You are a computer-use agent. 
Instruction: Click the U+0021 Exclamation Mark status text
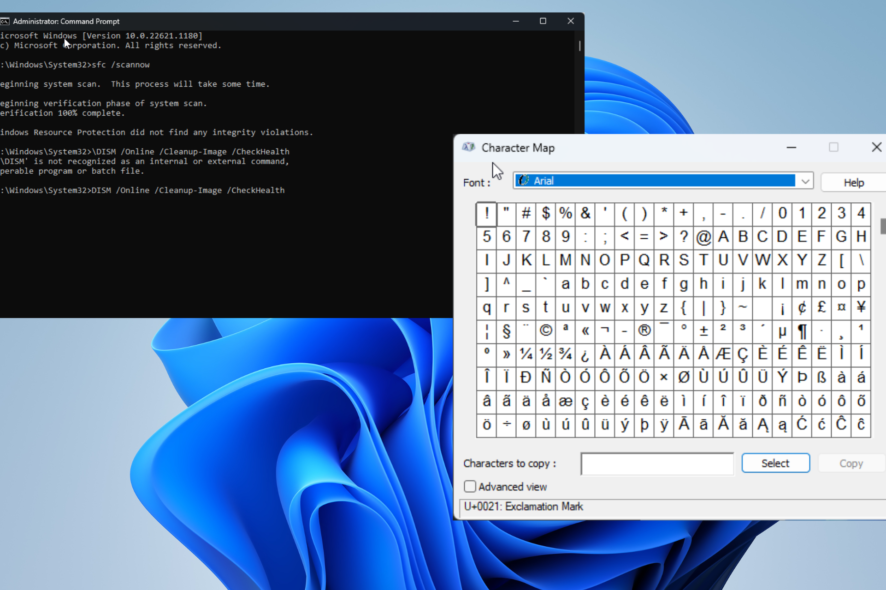(x=523, y=507)
